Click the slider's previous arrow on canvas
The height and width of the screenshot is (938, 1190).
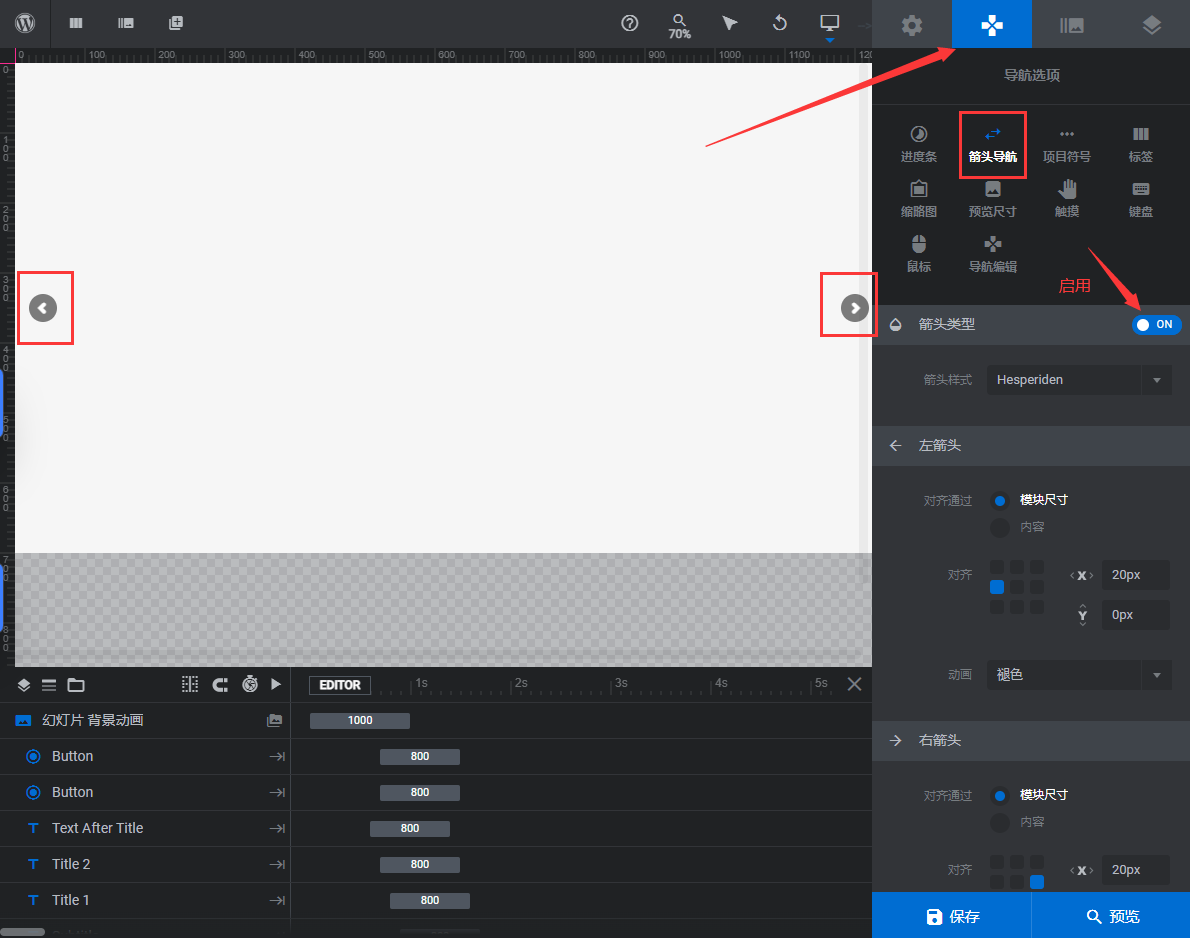[x=43, y=308]
